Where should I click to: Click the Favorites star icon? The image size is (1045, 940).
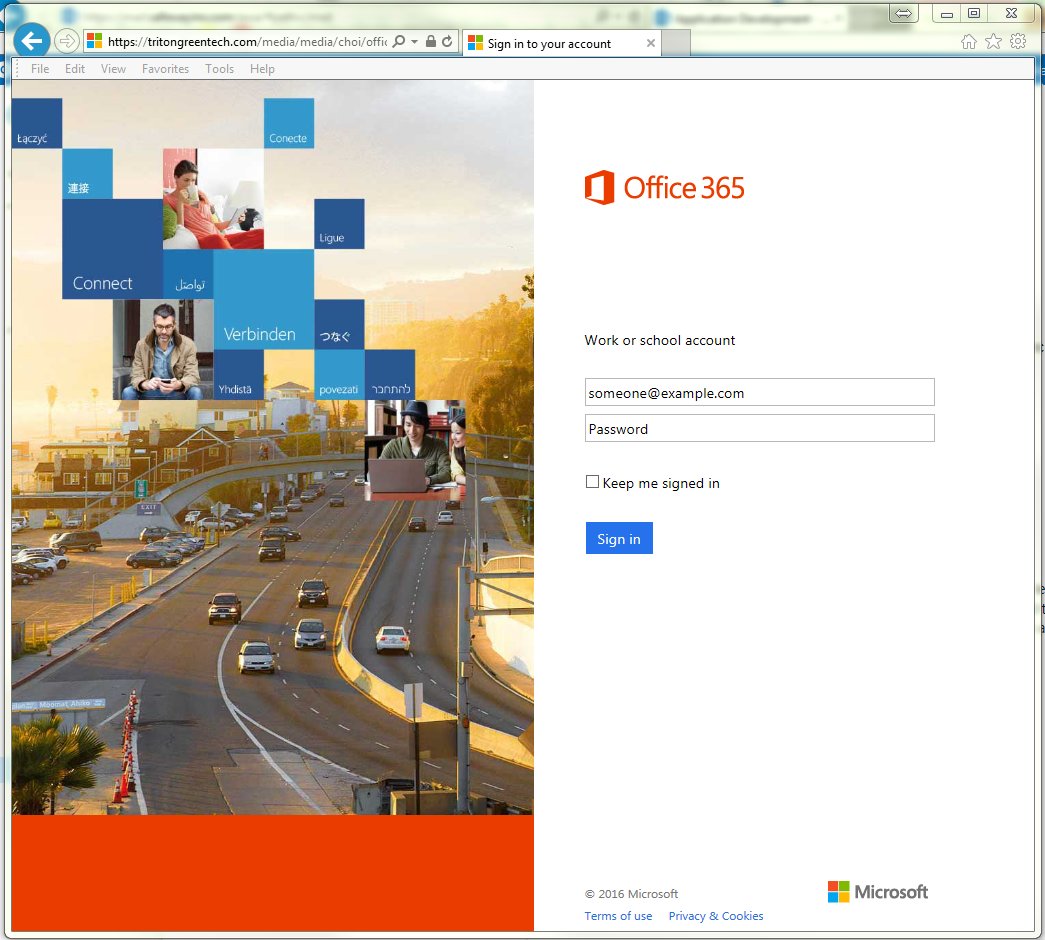(993, 42)
